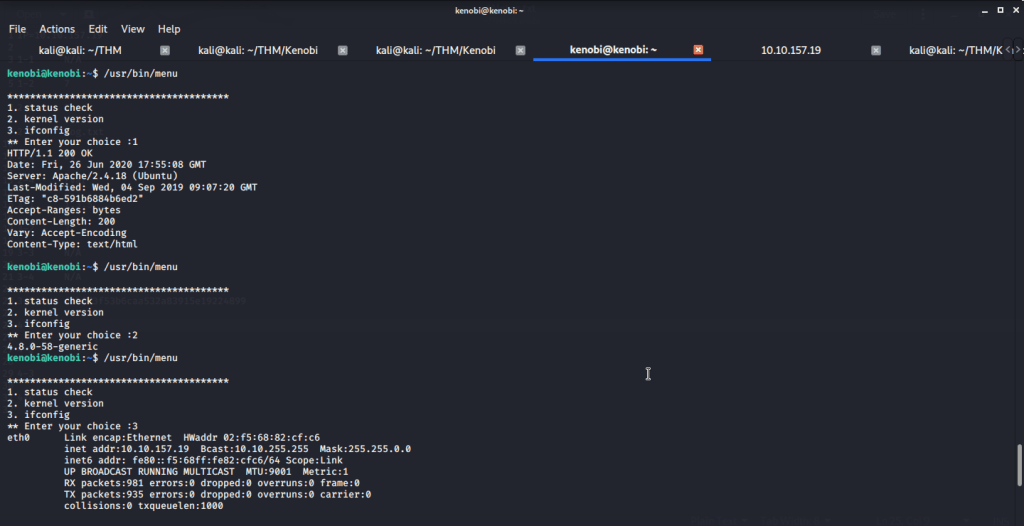Show the Help menu
The image size is (1024, 526).
click(x=169, y=29)
